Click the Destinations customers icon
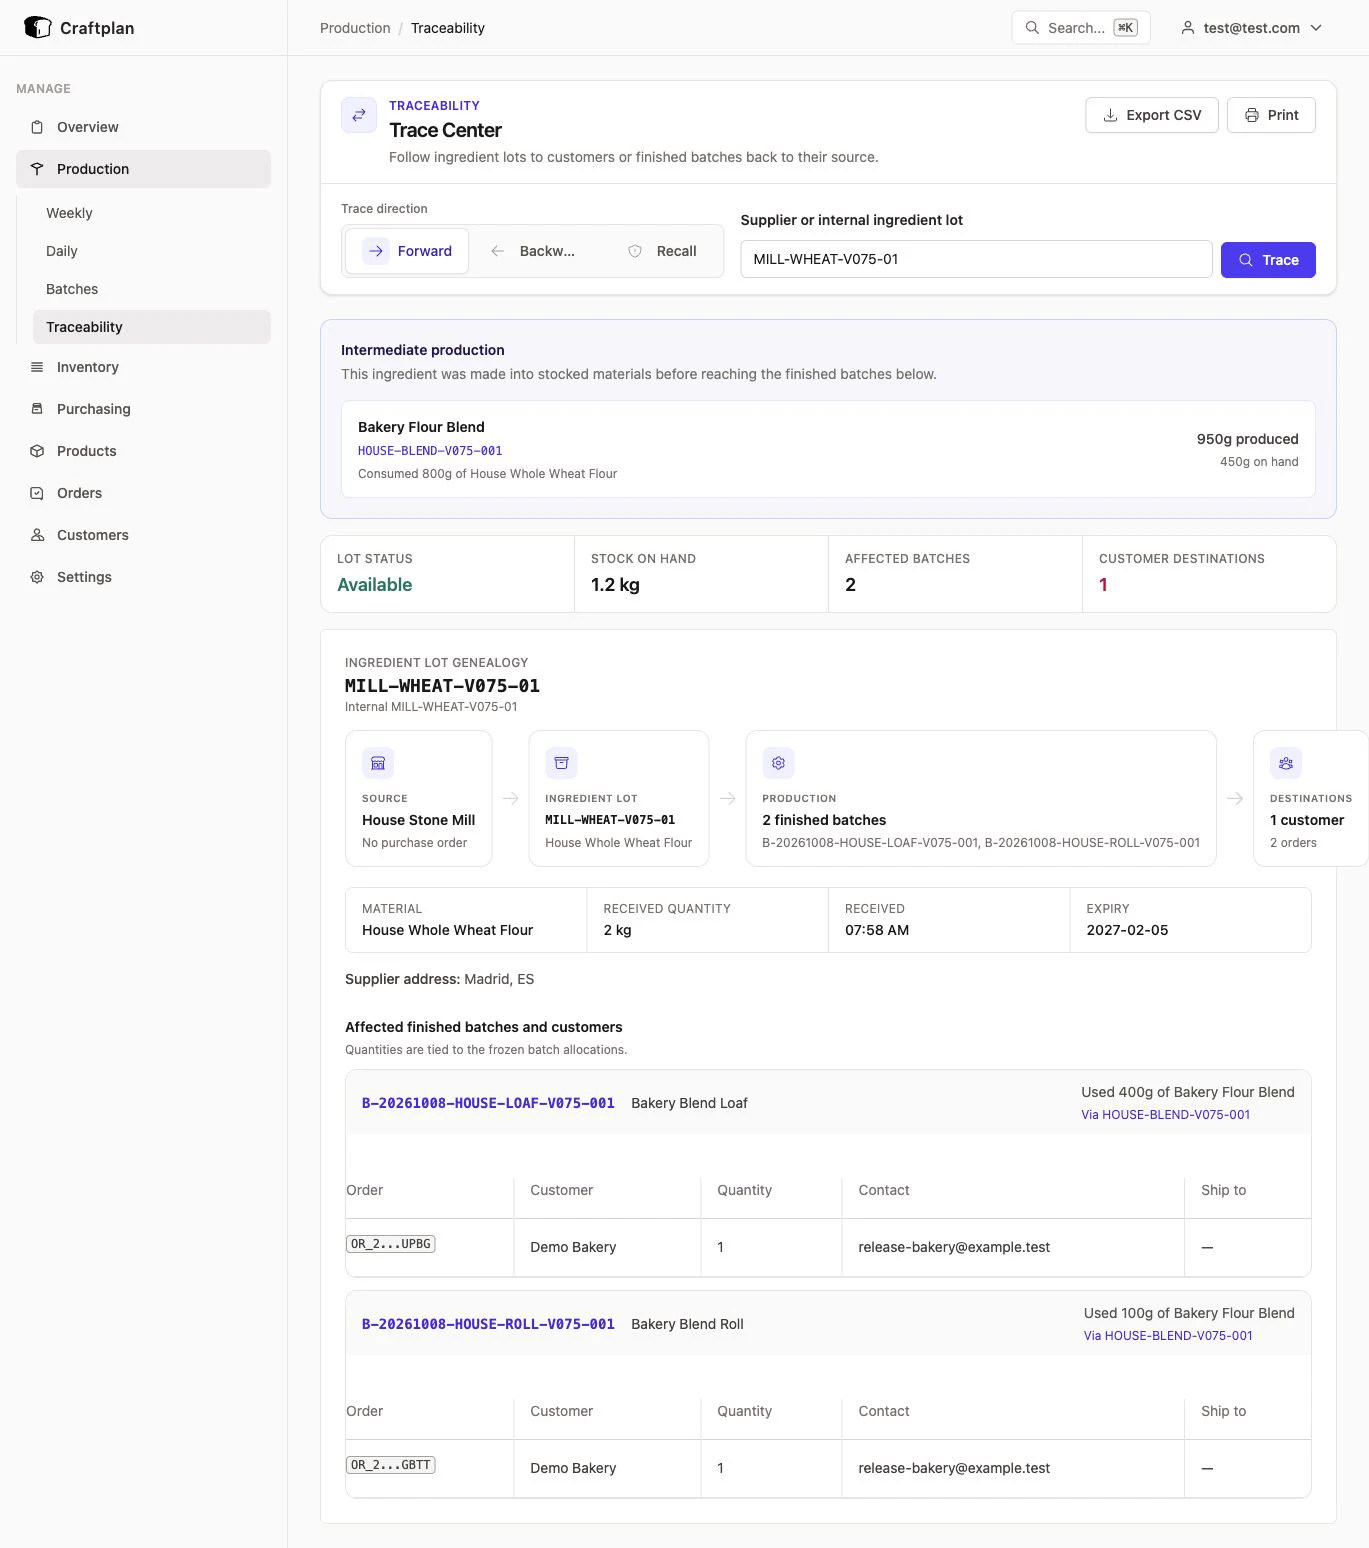 coord(1286,763)
